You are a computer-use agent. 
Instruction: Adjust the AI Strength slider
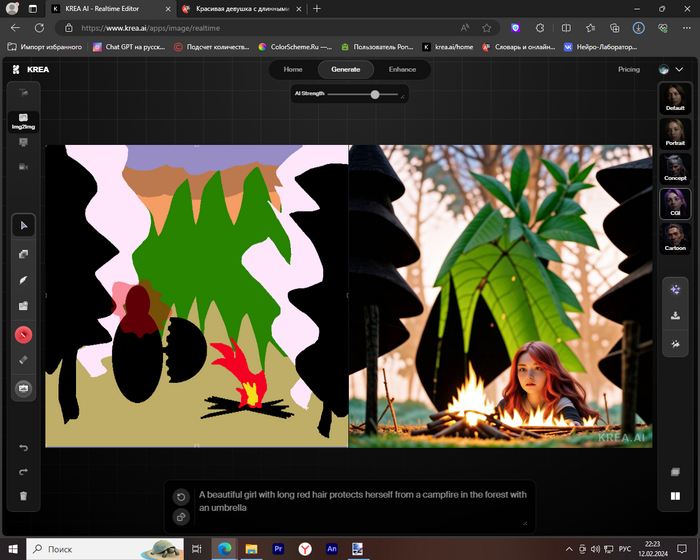pyautogui.click(x=375, y=94)
